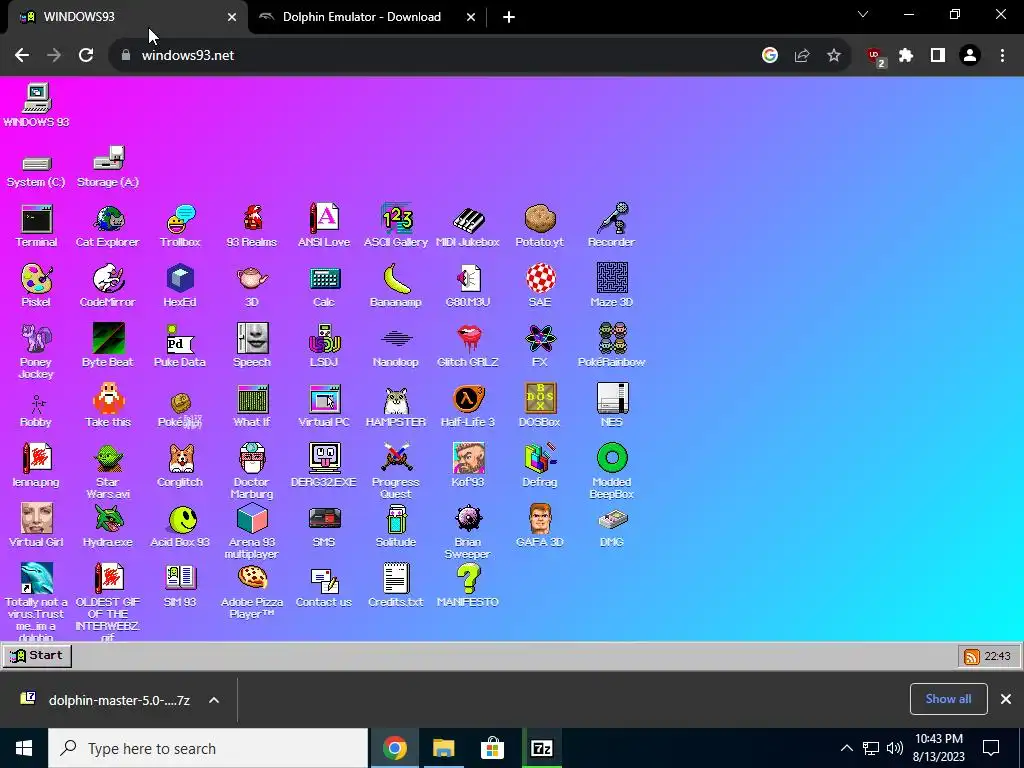The image size is (1024, 768).
Task: Switch to Dolphin Emulator - Download tab
Action: pyautogui.click(x=362, y=17)
